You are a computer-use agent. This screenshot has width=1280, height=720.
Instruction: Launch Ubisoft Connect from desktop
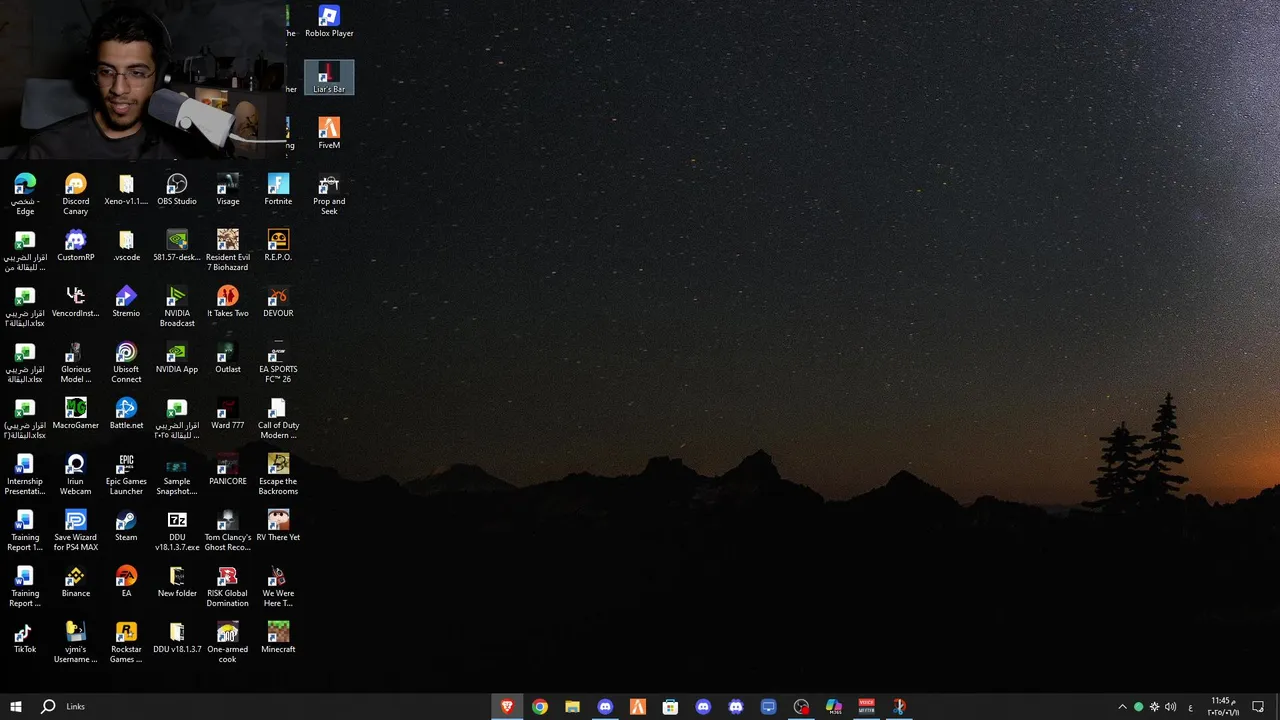pyautogui.click(x=126, y=362)
